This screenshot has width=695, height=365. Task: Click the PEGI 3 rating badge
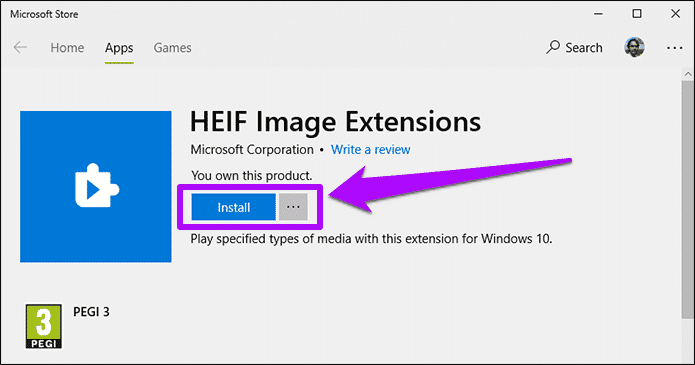click(x=43, y=326)
